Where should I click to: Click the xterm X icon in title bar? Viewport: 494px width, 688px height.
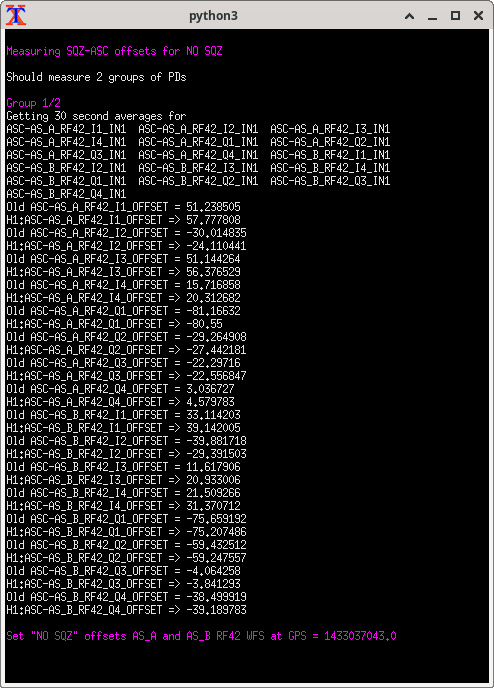pyautogui.click(x=16, y=15)
